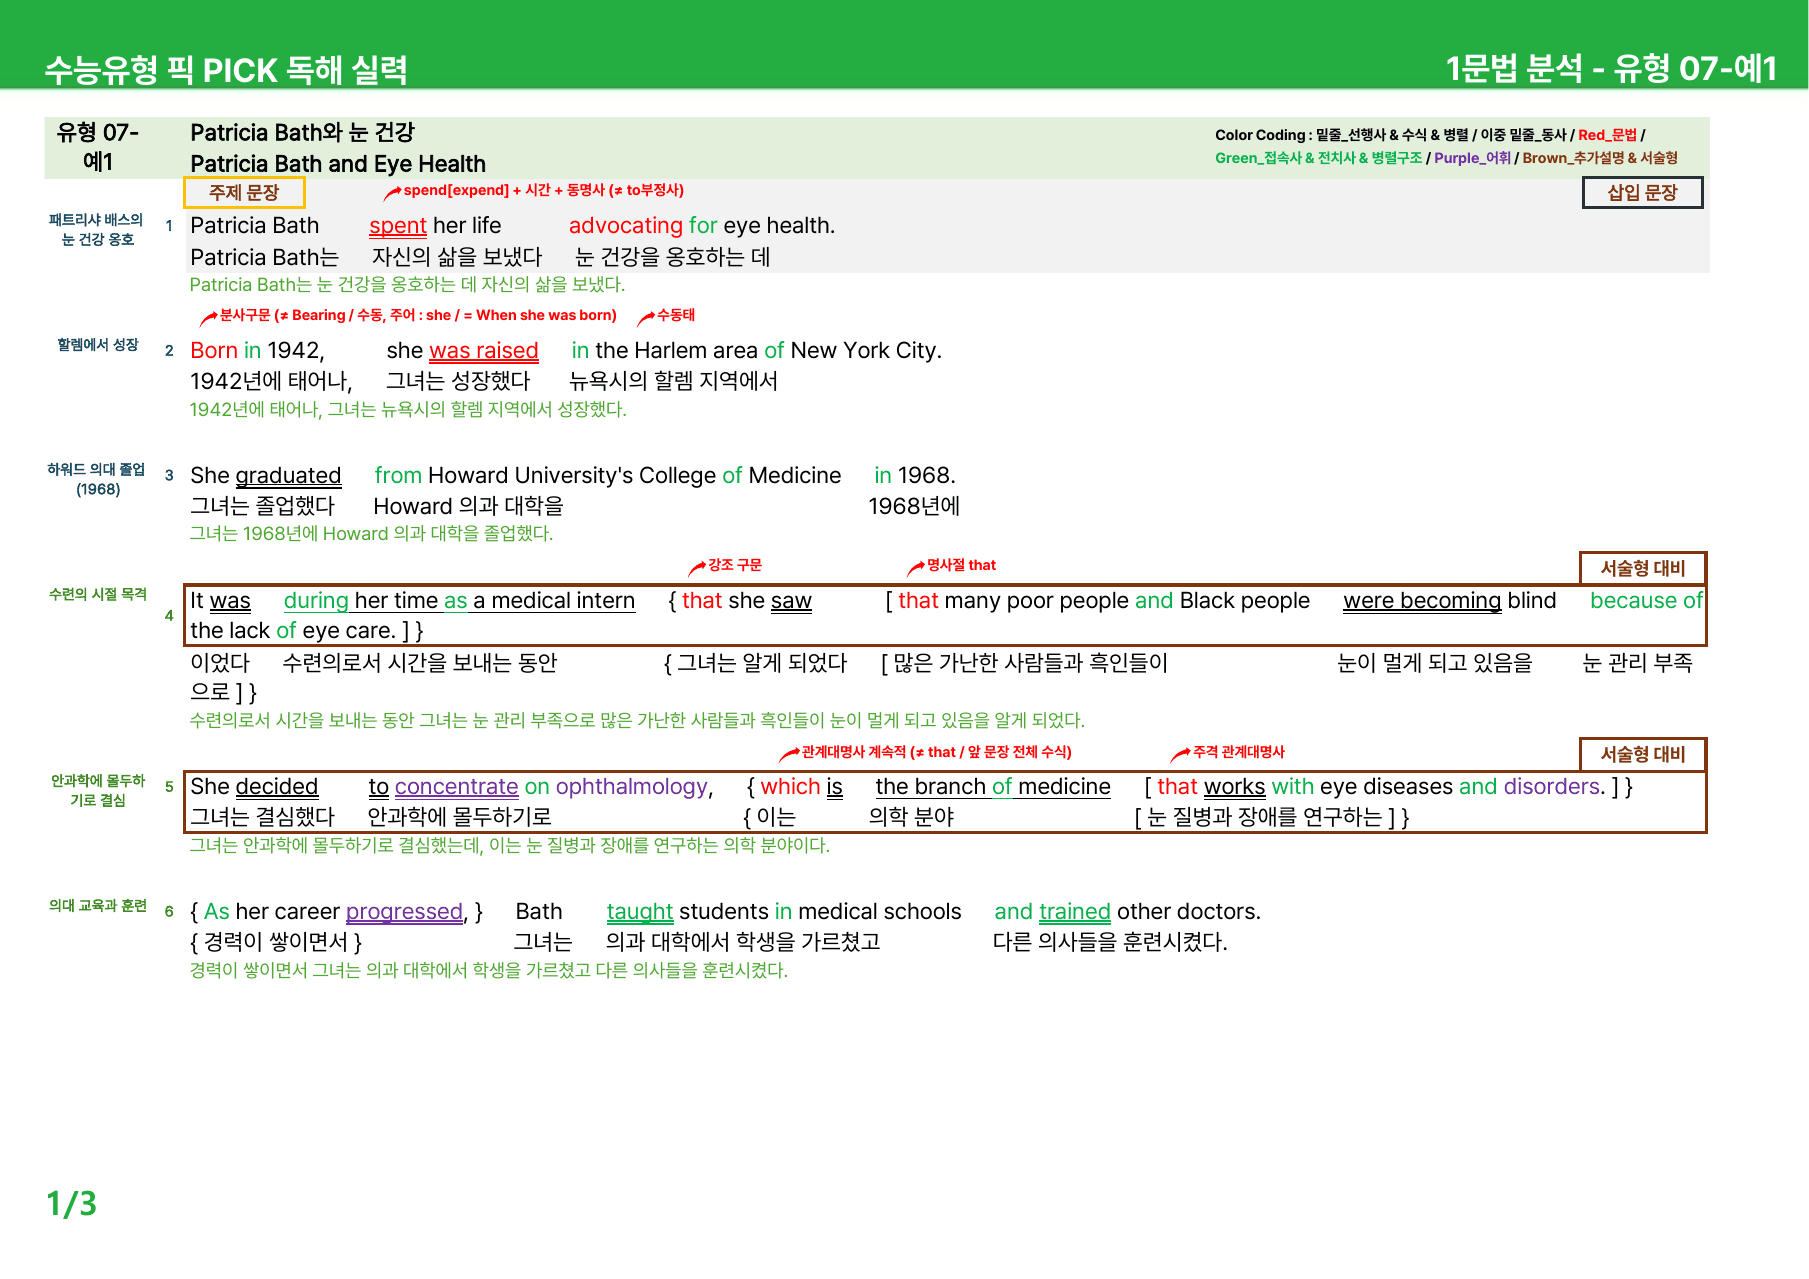Click the underlined word 'decided'

tap(277, 787)
